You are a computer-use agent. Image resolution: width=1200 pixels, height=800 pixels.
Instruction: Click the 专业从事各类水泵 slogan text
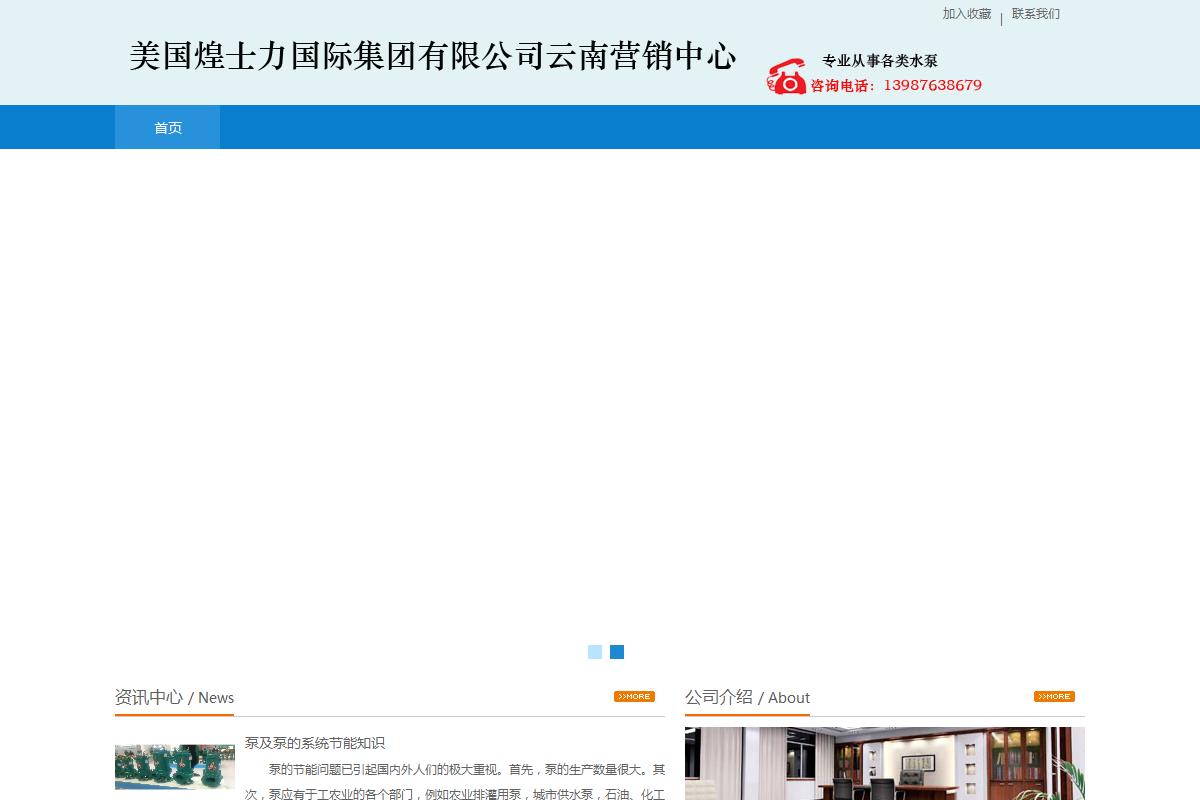(x=879, y=61)
